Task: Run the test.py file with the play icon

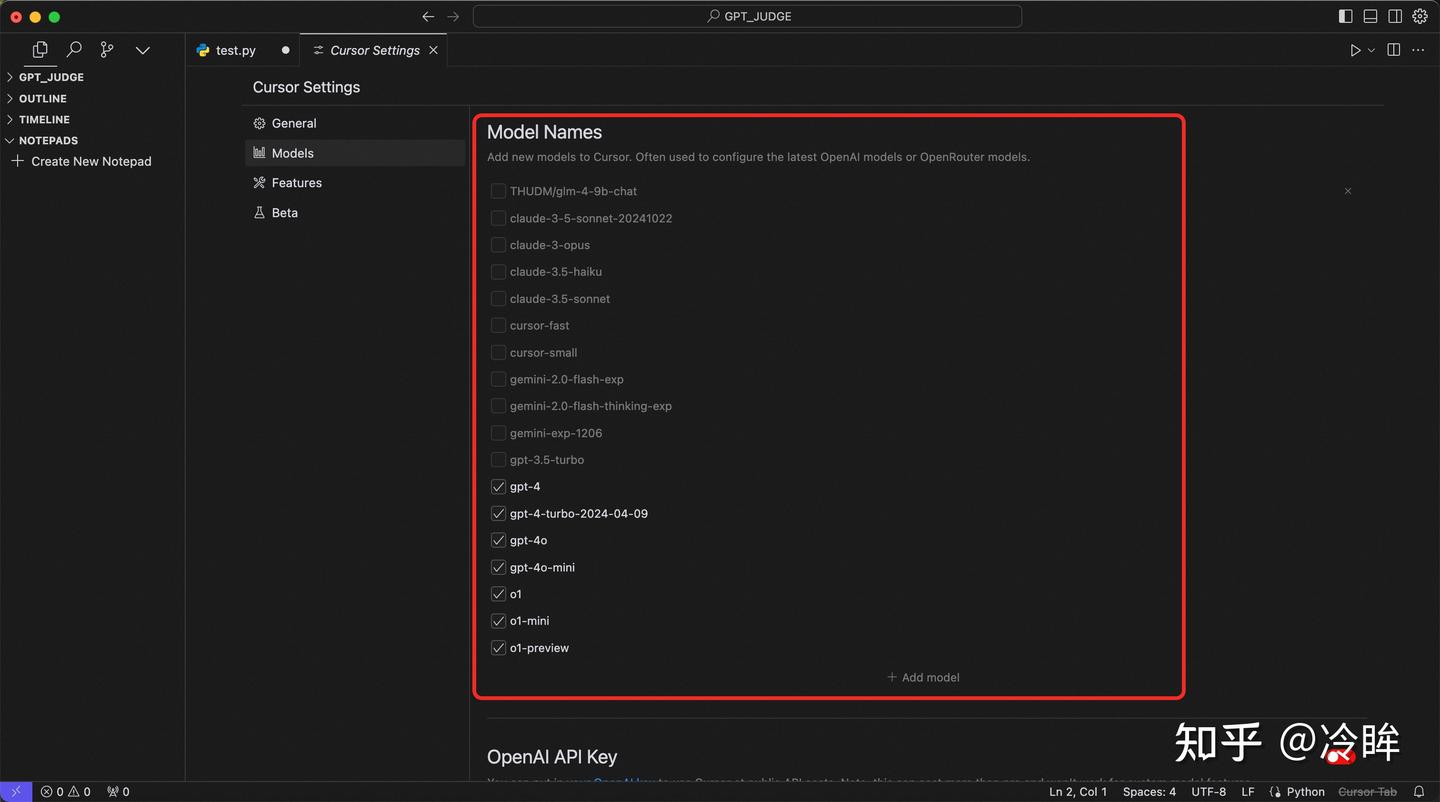Action: pos(1355,49)
